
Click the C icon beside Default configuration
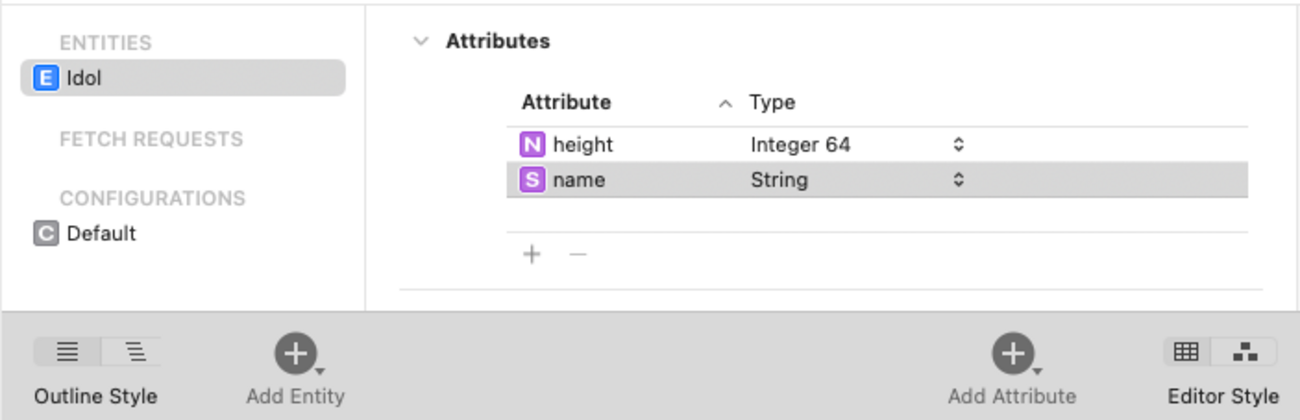[46, 233]
